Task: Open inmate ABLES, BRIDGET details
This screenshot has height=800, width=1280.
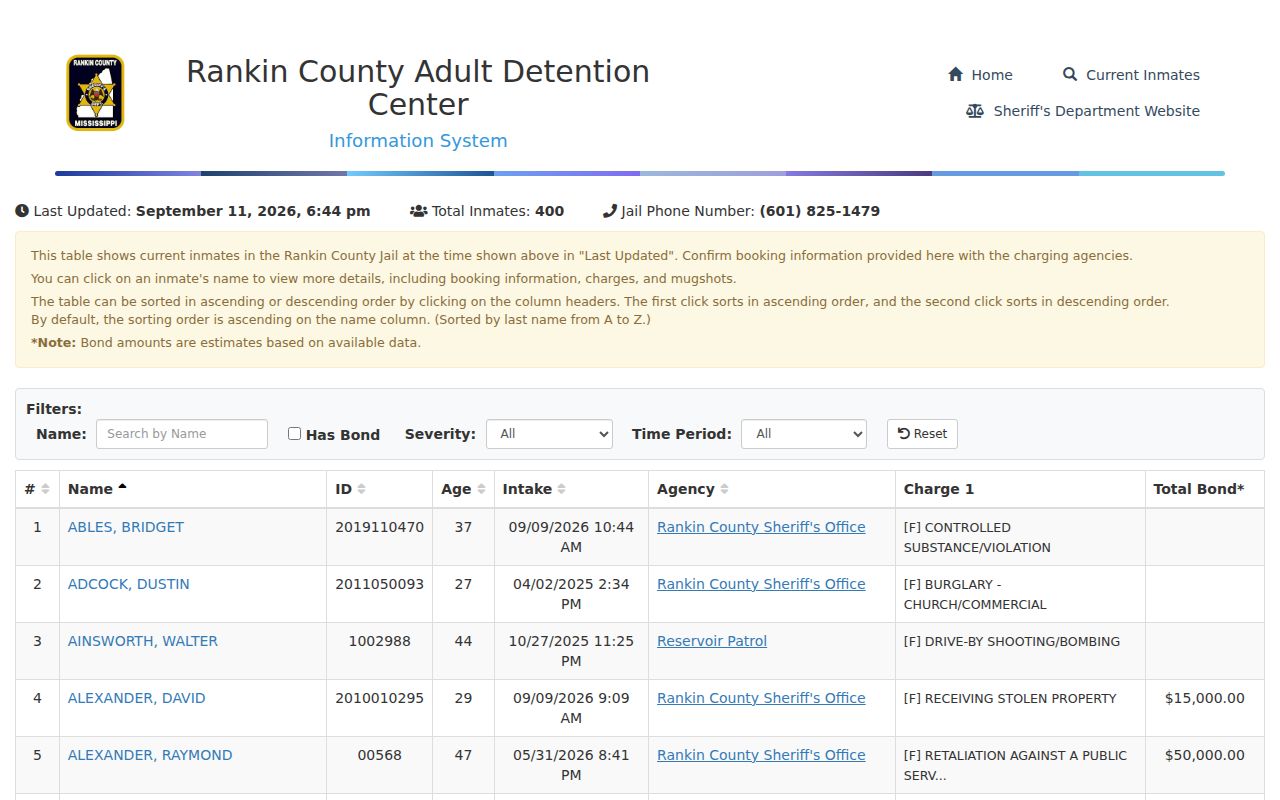Action: click(x=126, y=527)
